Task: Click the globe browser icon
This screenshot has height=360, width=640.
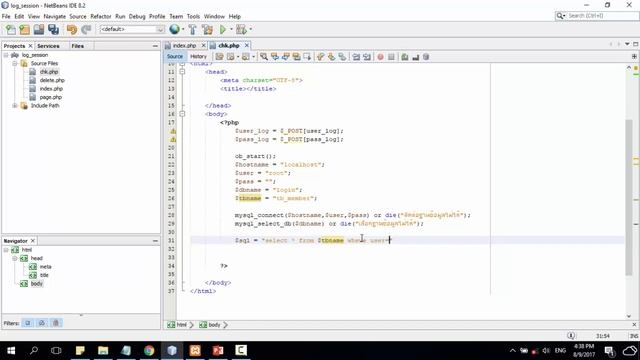Action: pos(174,29)
